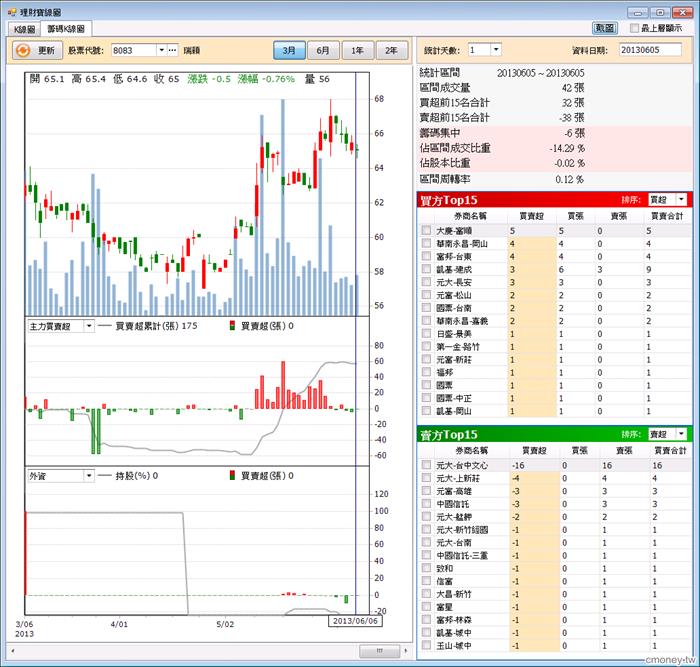This screenshot has height=667, width=700.
Task: Click the 截圖 screenshot button
Action: [x=605, y=28]
